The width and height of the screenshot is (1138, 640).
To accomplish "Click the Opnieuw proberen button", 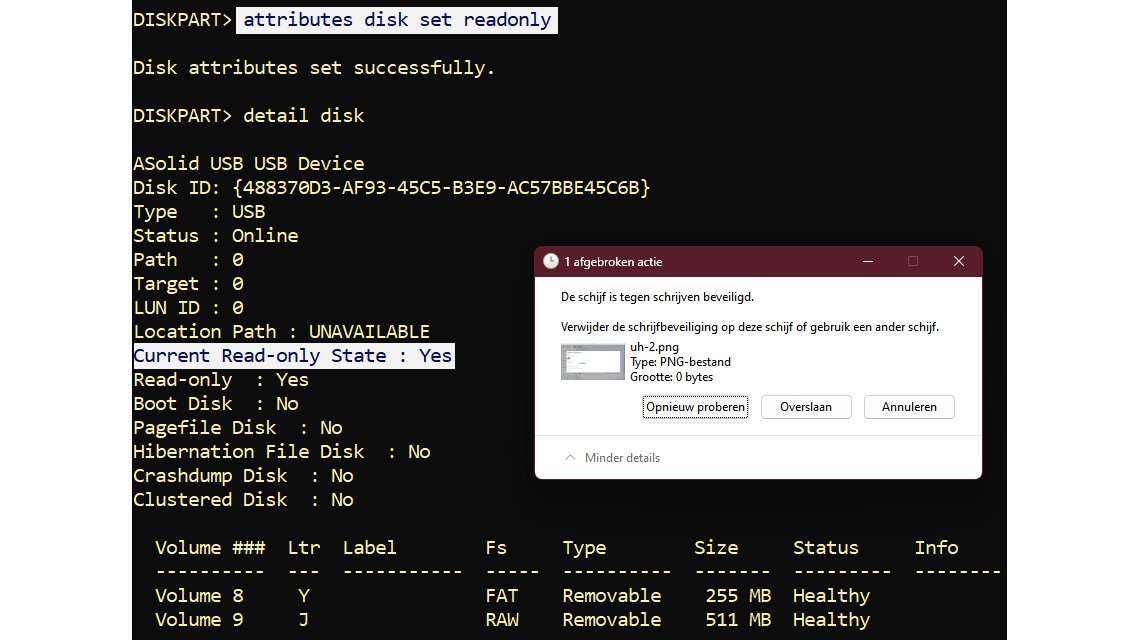I will [x=695, y=407].
